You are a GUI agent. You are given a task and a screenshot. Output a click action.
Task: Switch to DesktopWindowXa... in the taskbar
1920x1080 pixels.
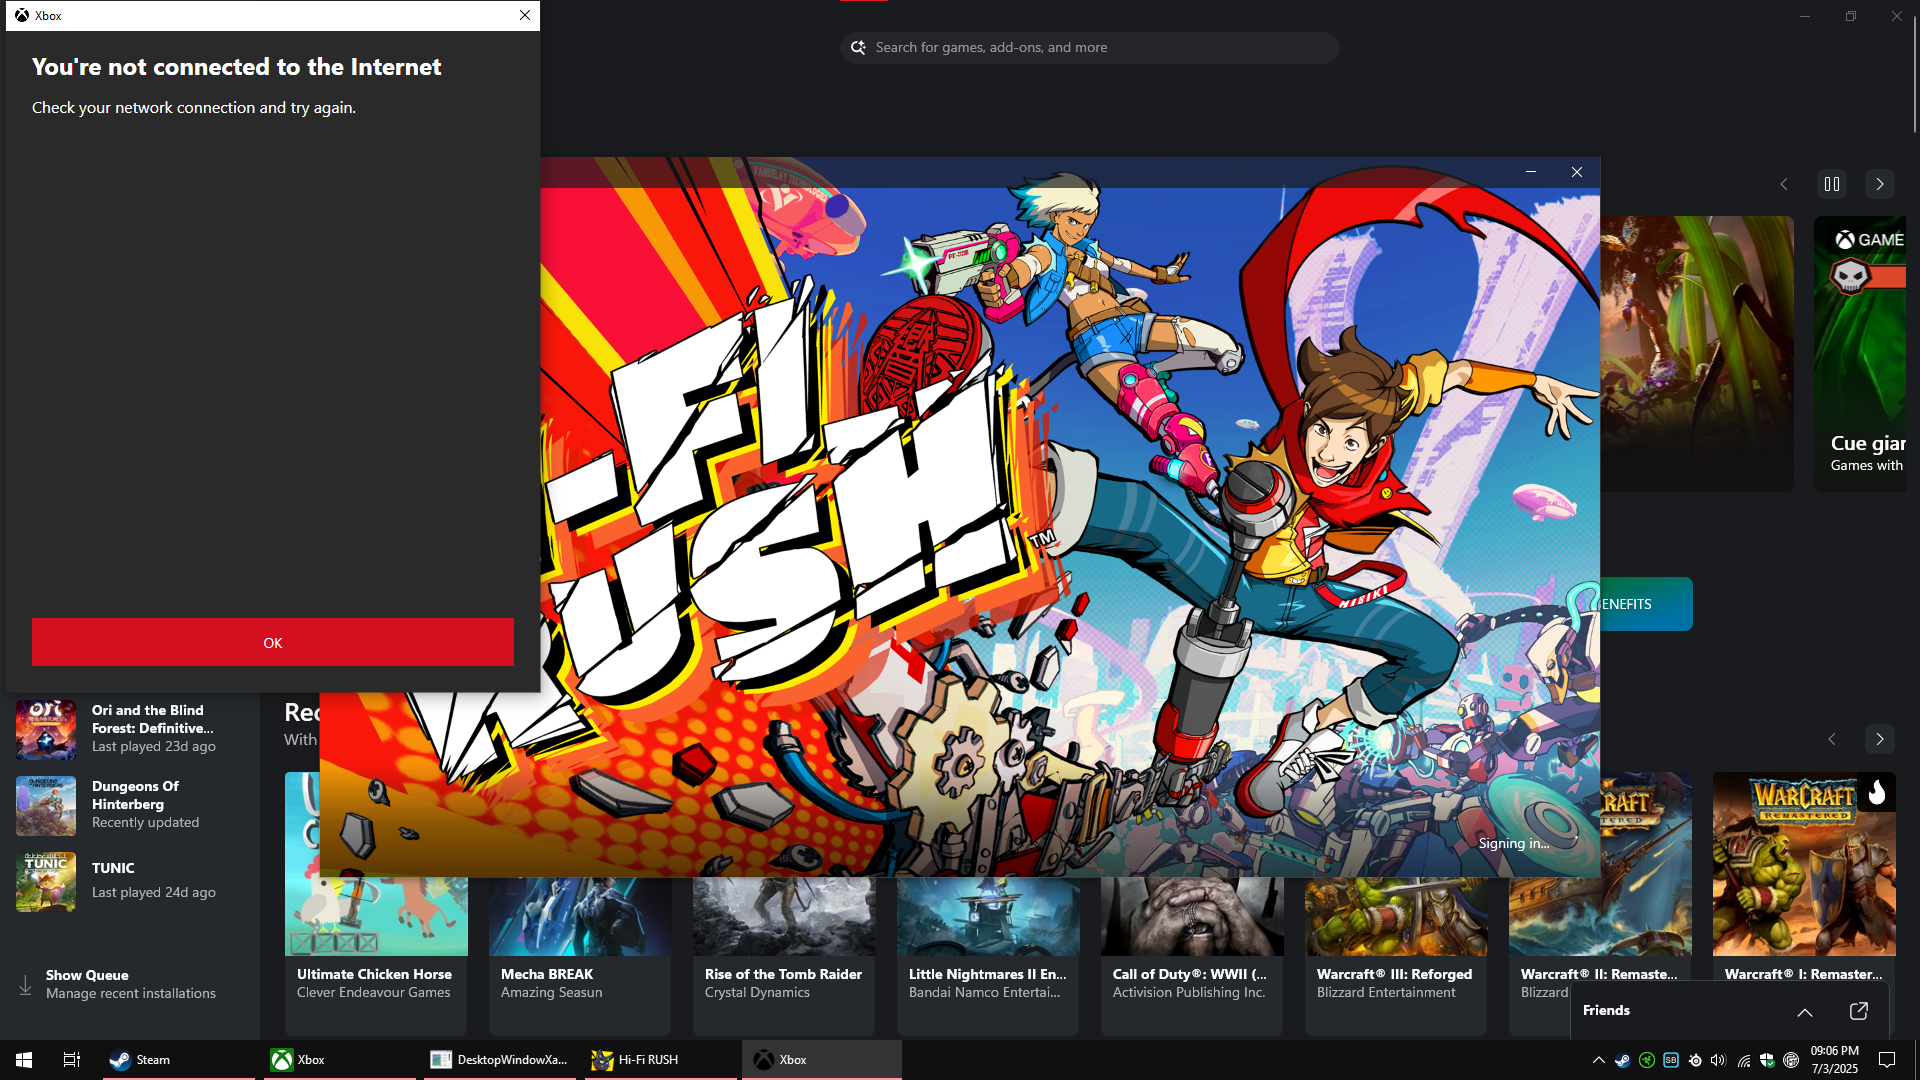pyautogui.click(x=500, y=1060)
